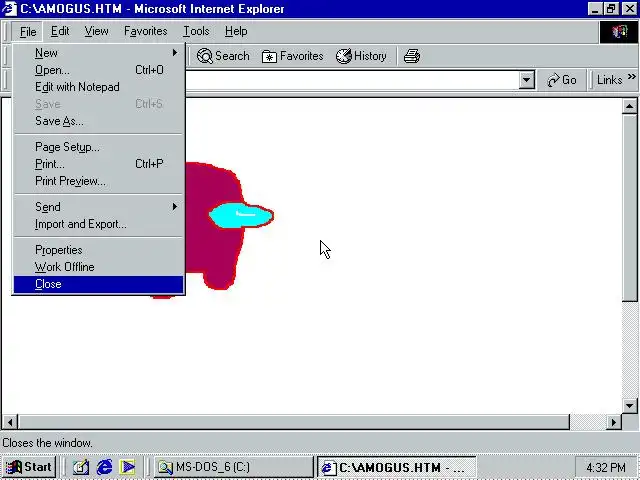Click the Favorites toolbar button
The height and width of the screenshot is (480, 640).
(x=292, y=56)
